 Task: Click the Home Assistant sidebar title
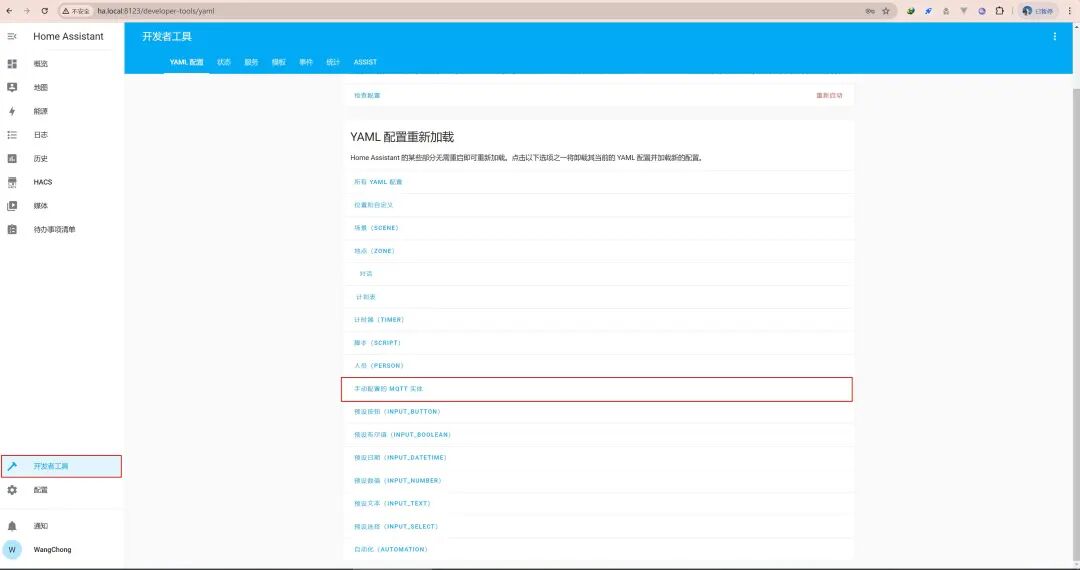pyautogui.click(x=68, y=36)
